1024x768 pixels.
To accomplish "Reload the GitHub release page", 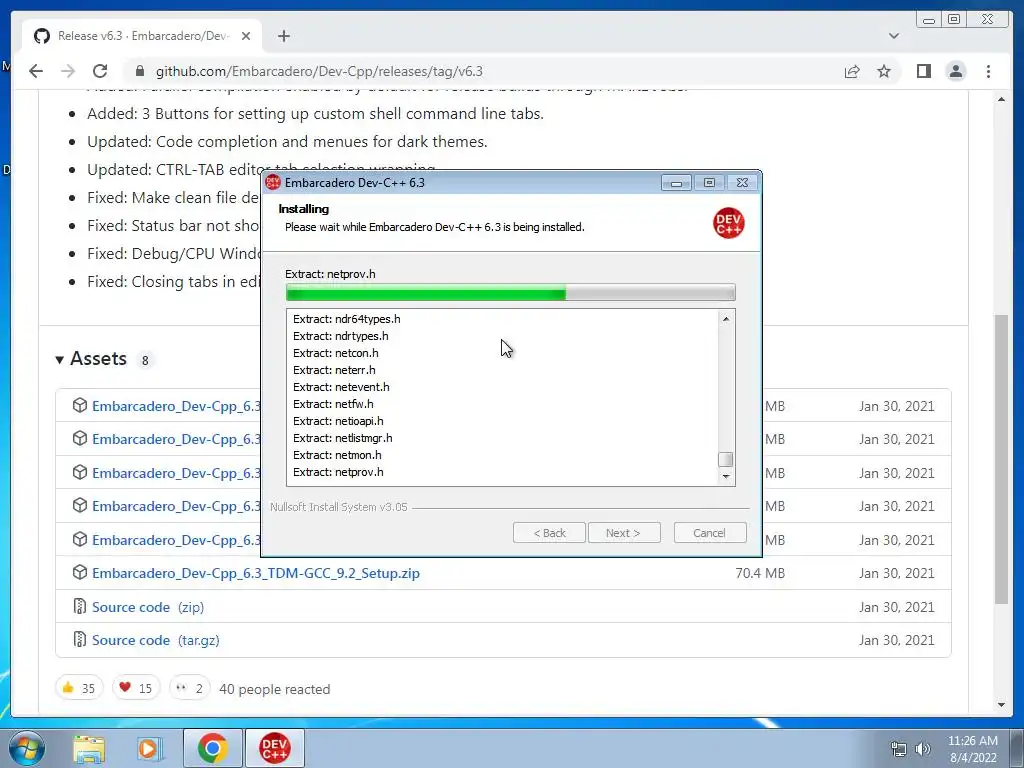I will point(100,71).
